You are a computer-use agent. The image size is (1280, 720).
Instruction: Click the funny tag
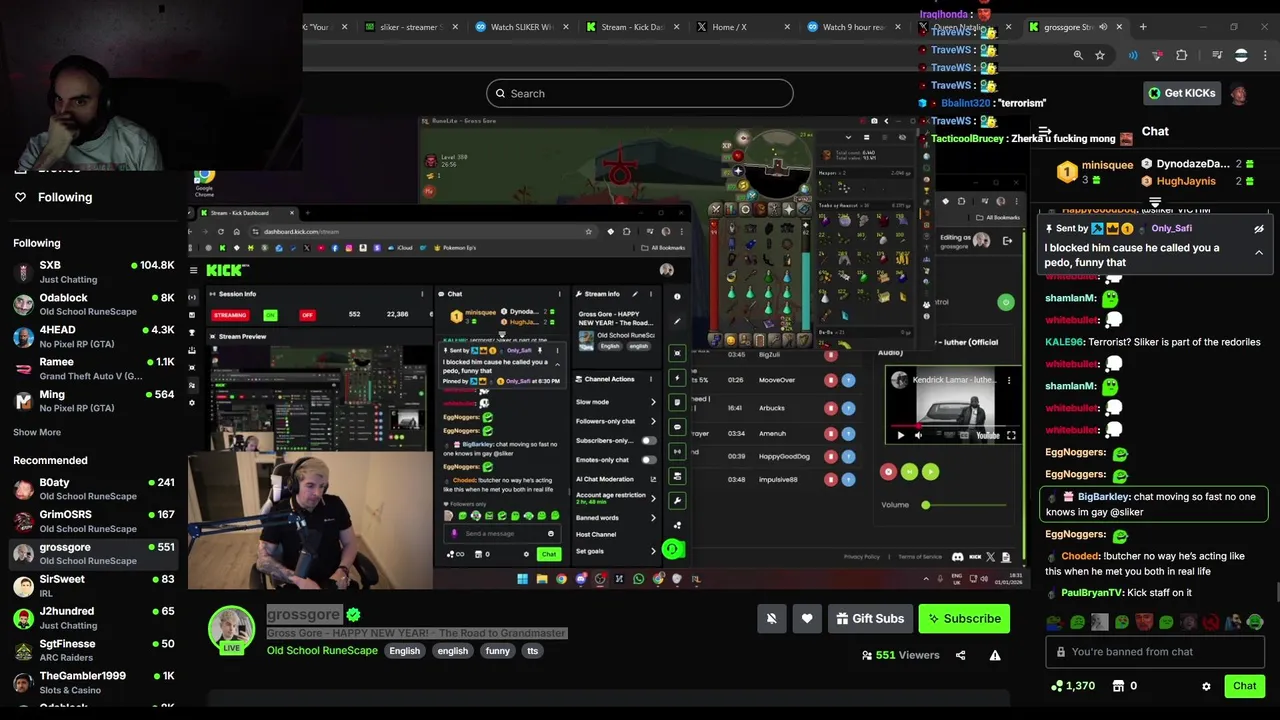(497, 651)
